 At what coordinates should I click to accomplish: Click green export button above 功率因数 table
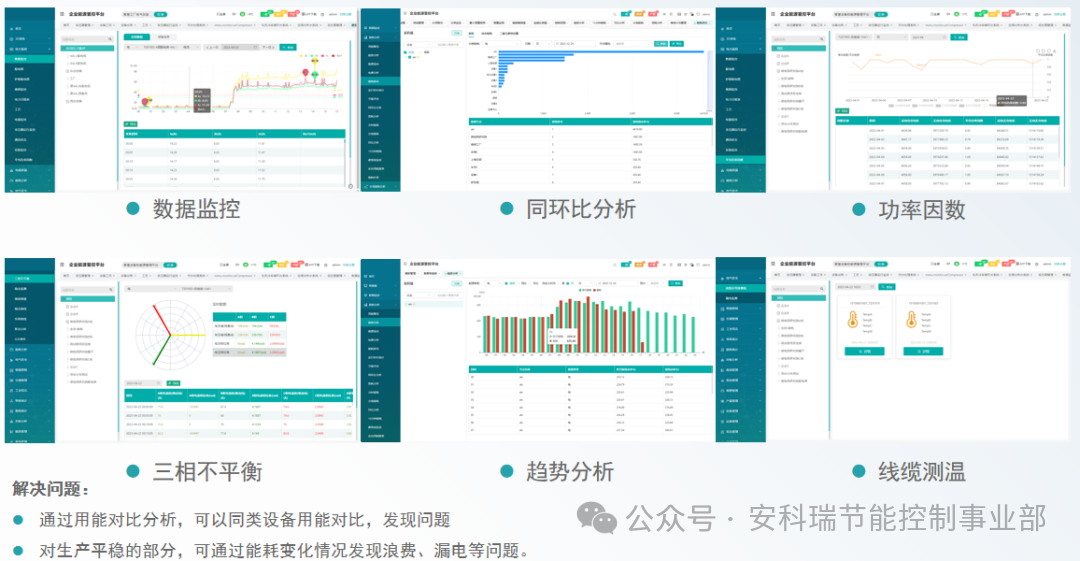[x=842, y=111]
